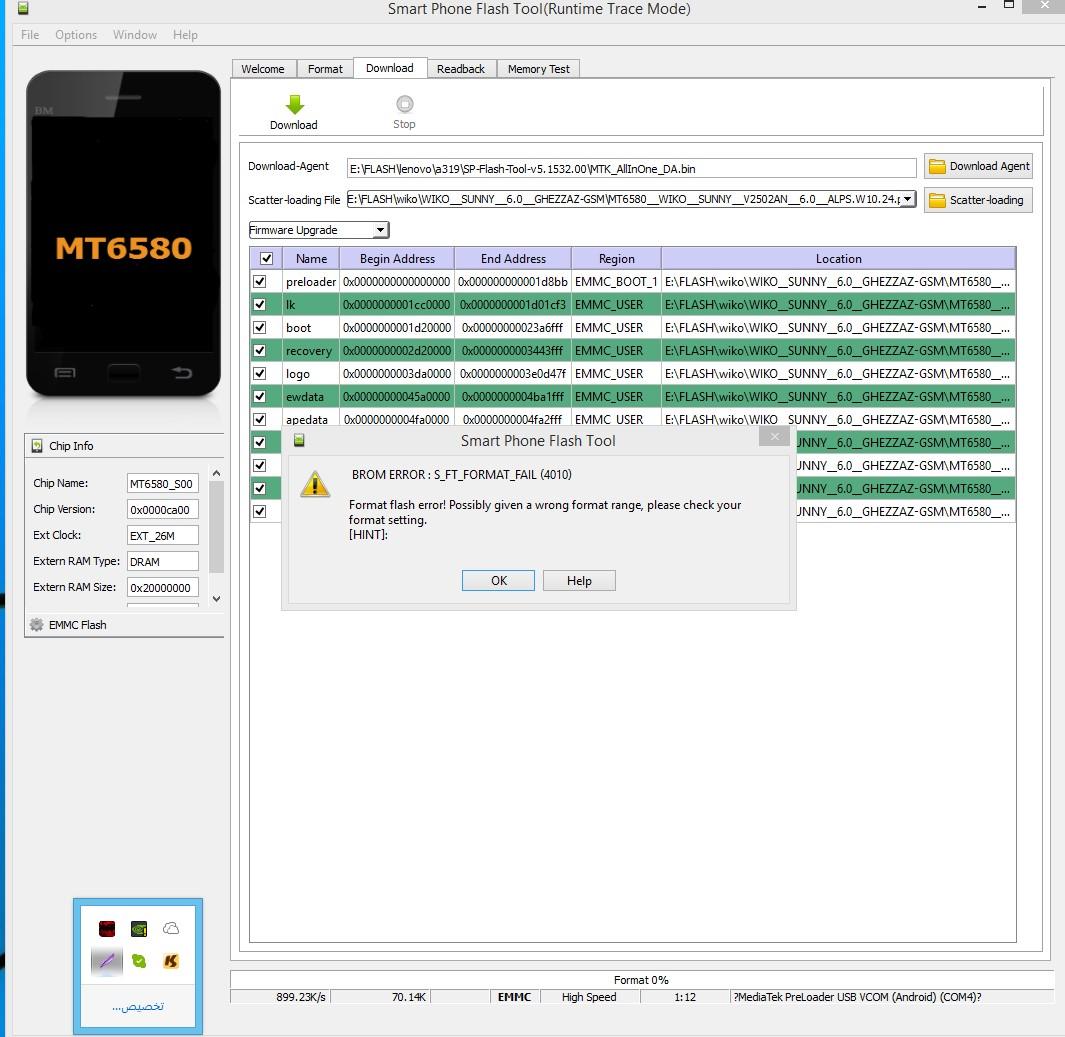Click the Chip Info panel icon
Screen dimensions: 1065x1037
37,445
